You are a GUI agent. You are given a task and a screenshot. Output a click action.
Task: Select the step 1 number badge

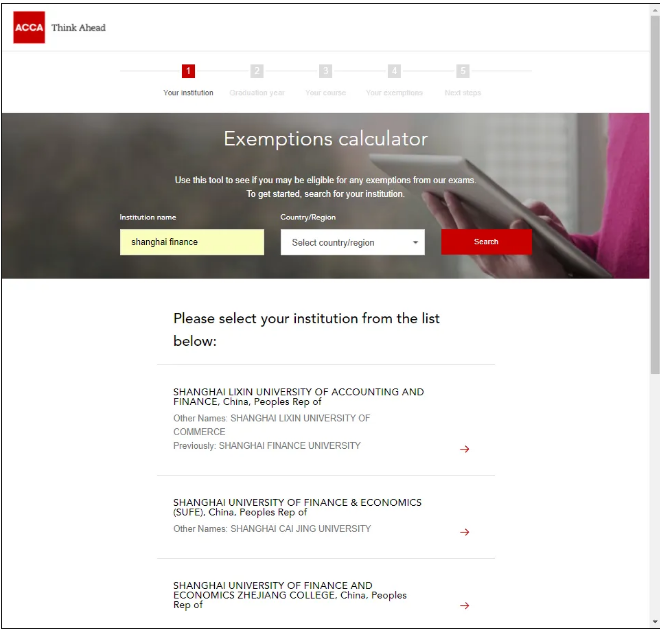188,71
